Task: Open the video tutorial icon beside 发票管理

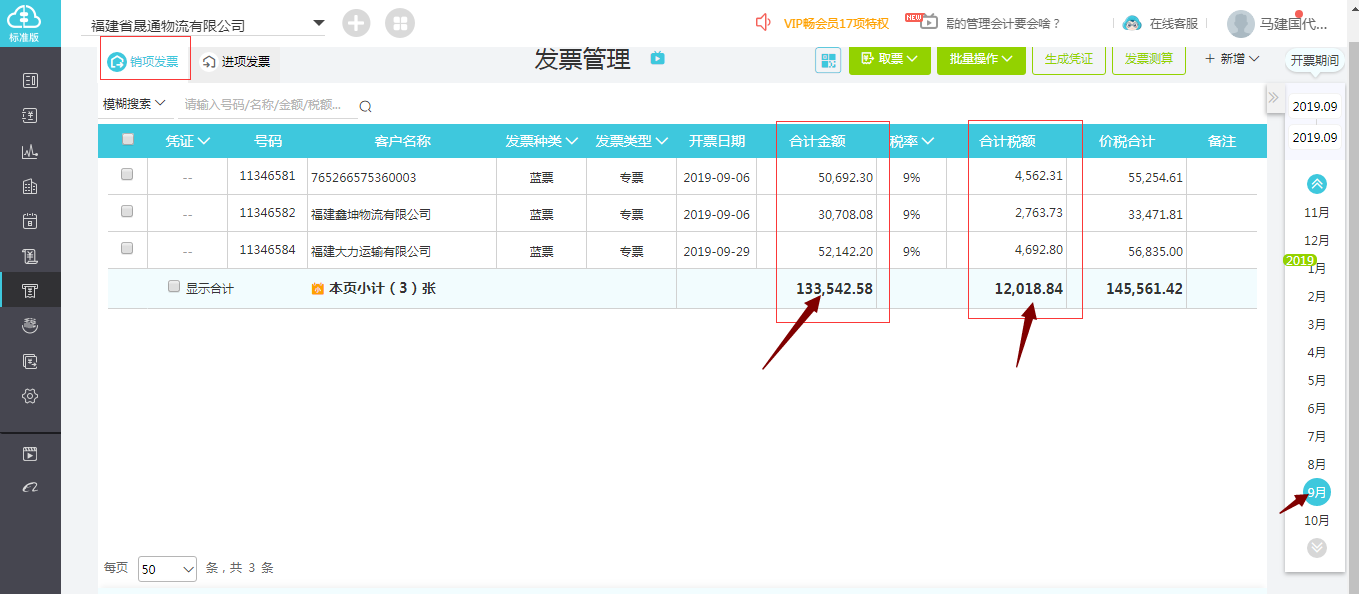Action: click(657, 59)
